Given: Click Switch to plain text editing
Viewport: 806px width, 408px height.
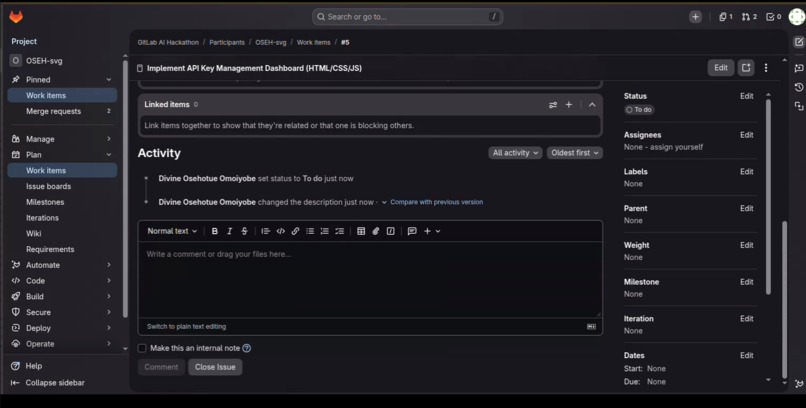Looking at the screenshot, I should click(x=186, y=327).
